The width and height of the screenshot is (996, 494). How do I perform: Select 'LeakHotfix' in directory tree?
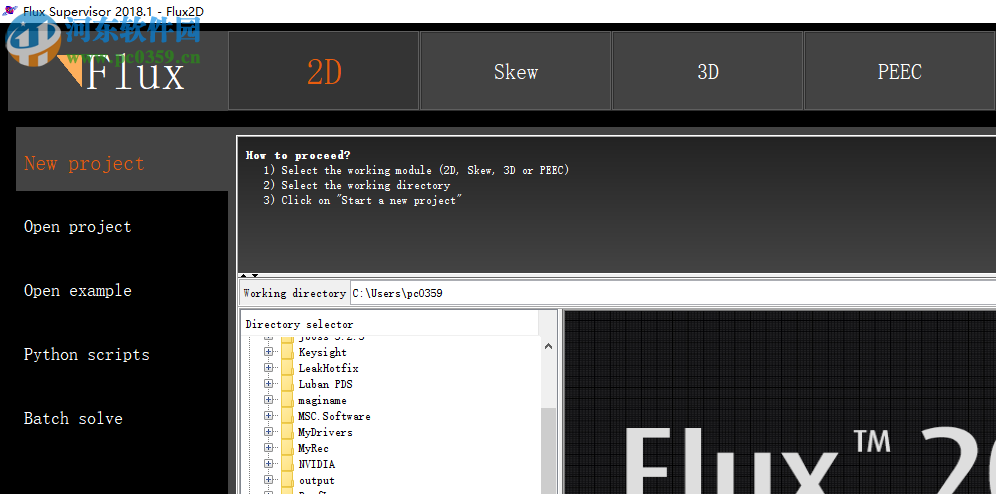click(x=328, y=368)
